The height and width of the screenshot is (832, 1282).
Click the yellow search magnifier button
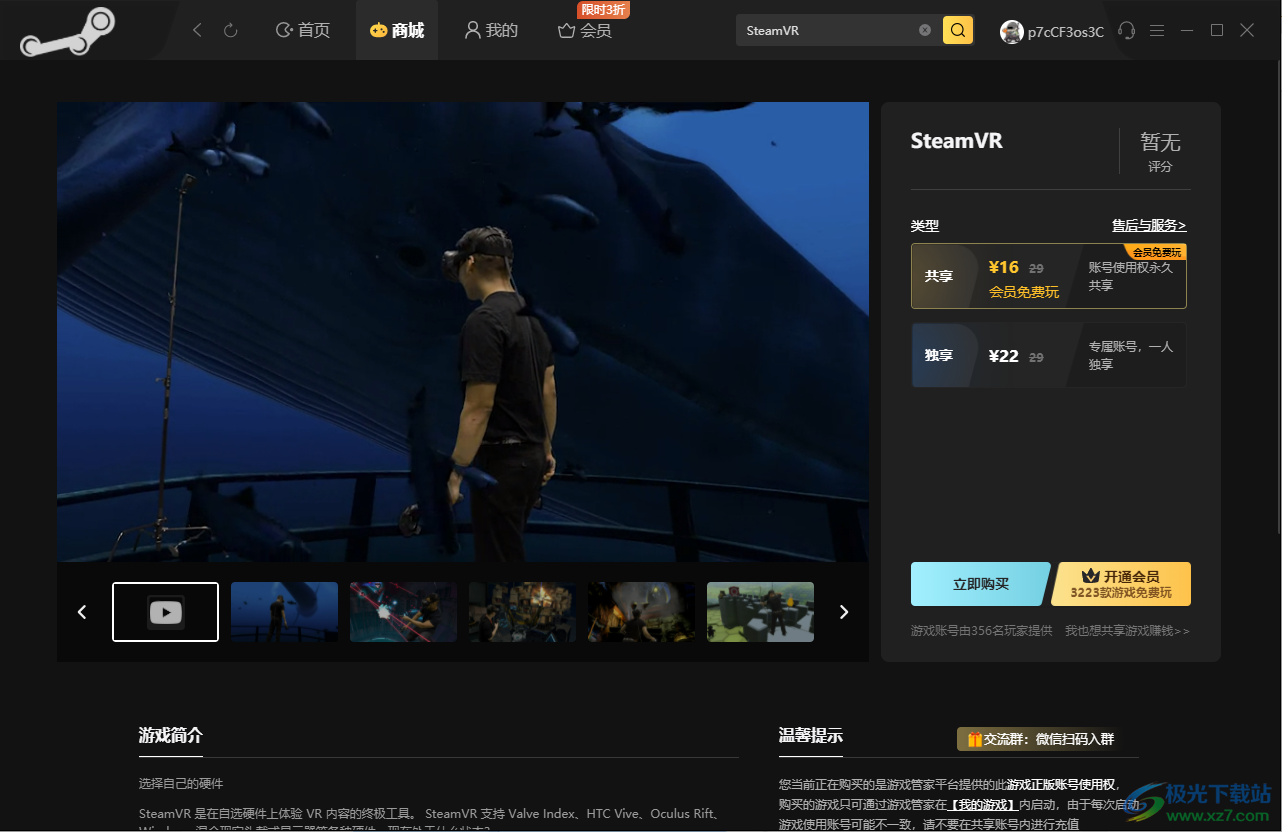958,30
